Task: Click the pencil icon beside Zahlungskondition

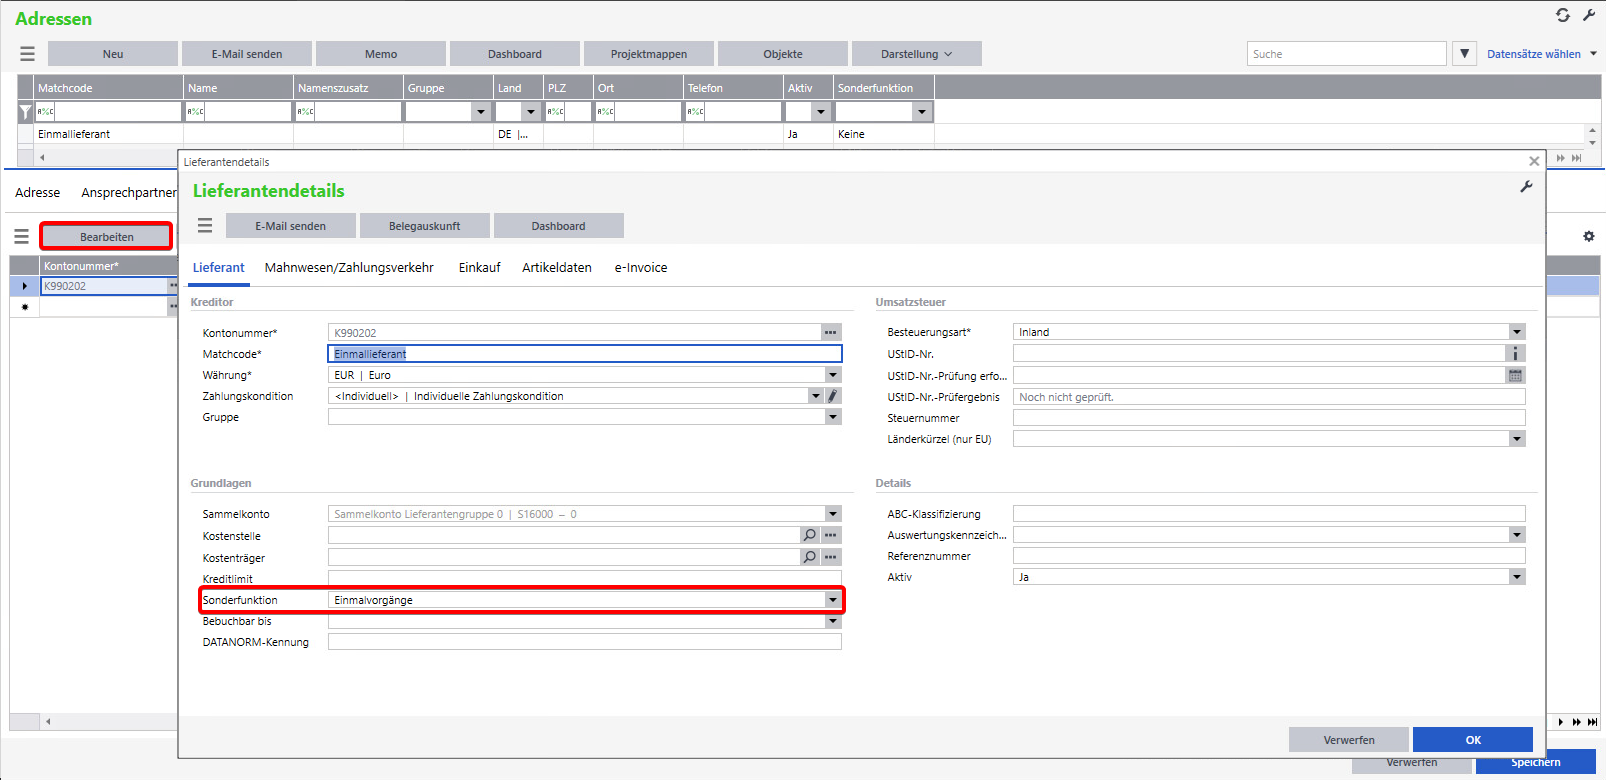Action: pos(833,396)
